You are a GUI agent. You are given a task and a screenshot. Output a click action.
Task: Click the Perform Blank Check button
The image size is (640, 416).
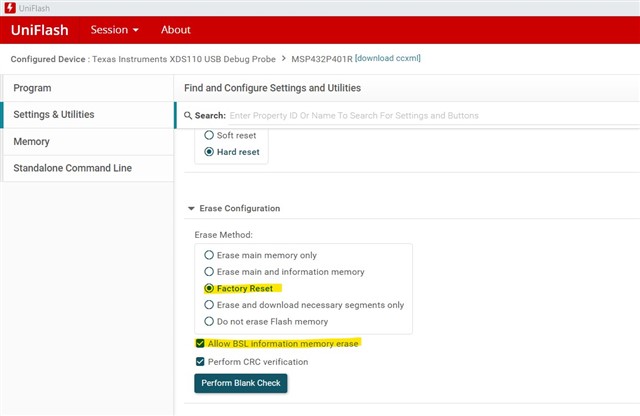point(241,383)
